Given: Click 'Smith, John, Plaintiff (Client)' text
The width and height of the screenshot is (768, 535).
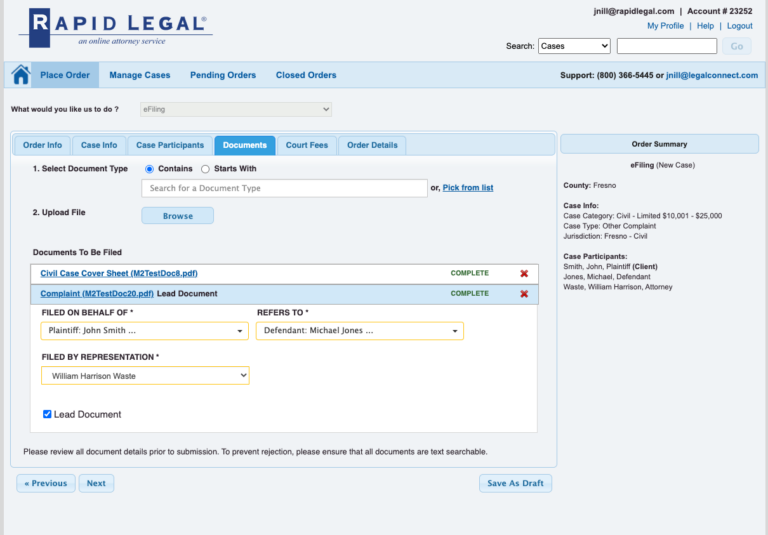Looking at the screenshot, I should [x=610, y=267].
